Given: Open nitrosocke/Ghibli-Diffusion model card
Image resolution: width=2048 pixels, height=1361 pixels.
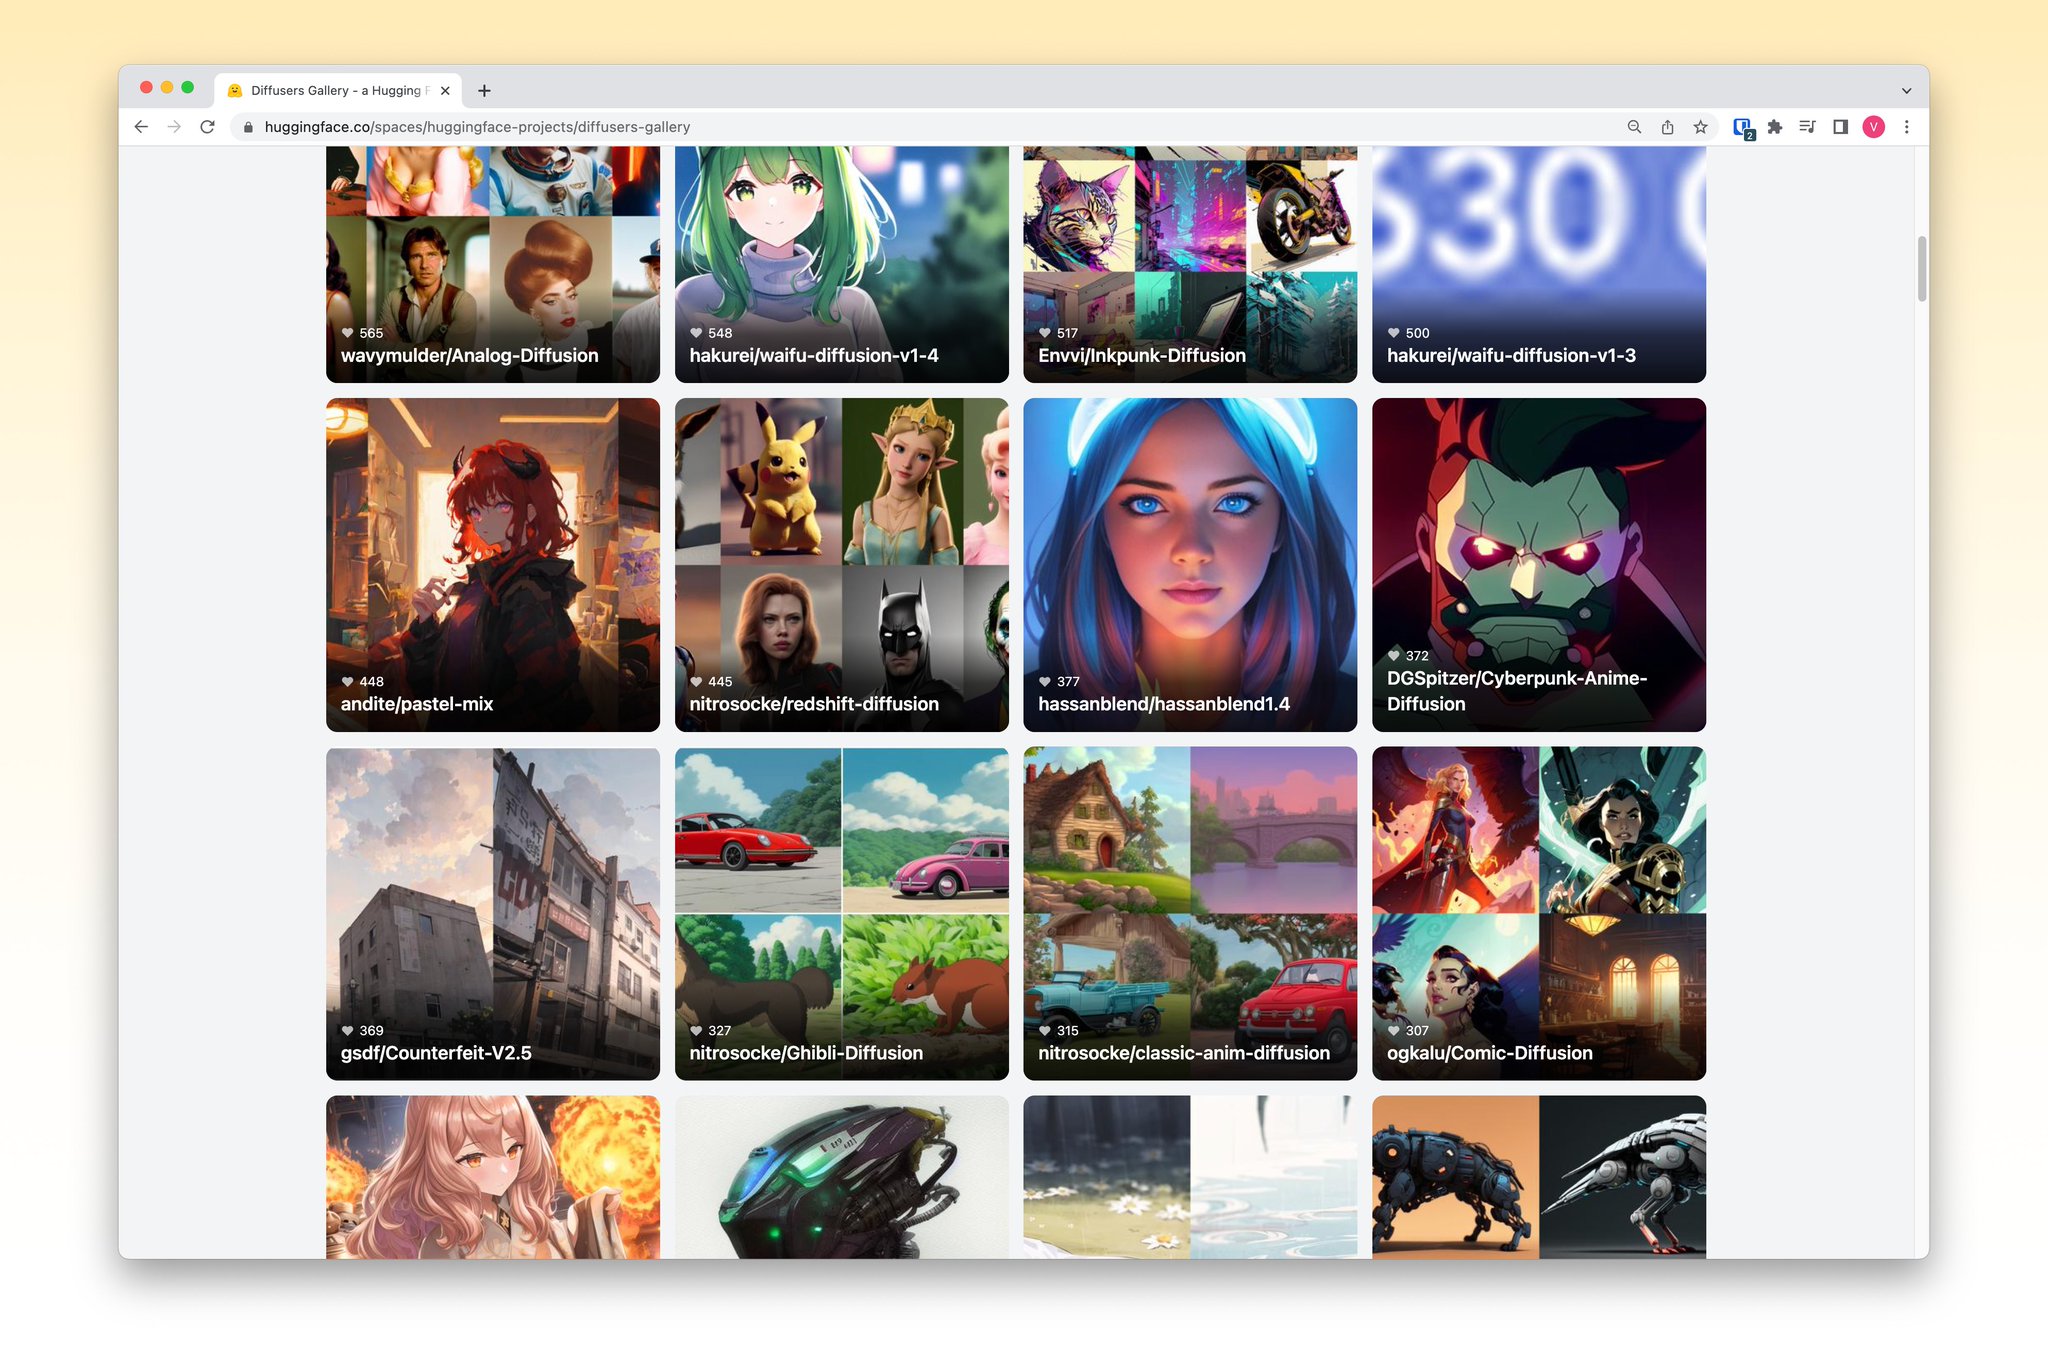Looking at the screenshot, I should (841, 913).
